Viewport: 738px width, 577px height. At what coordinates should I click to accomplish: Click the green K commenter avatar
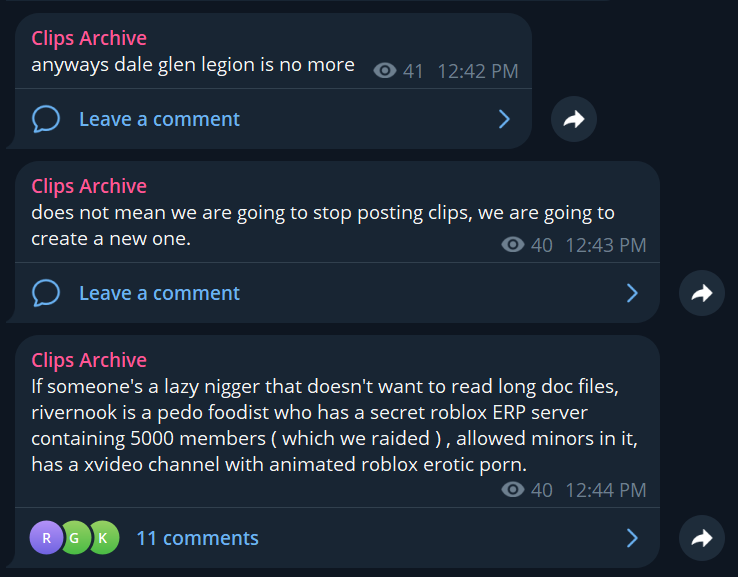tap(103, 537)
